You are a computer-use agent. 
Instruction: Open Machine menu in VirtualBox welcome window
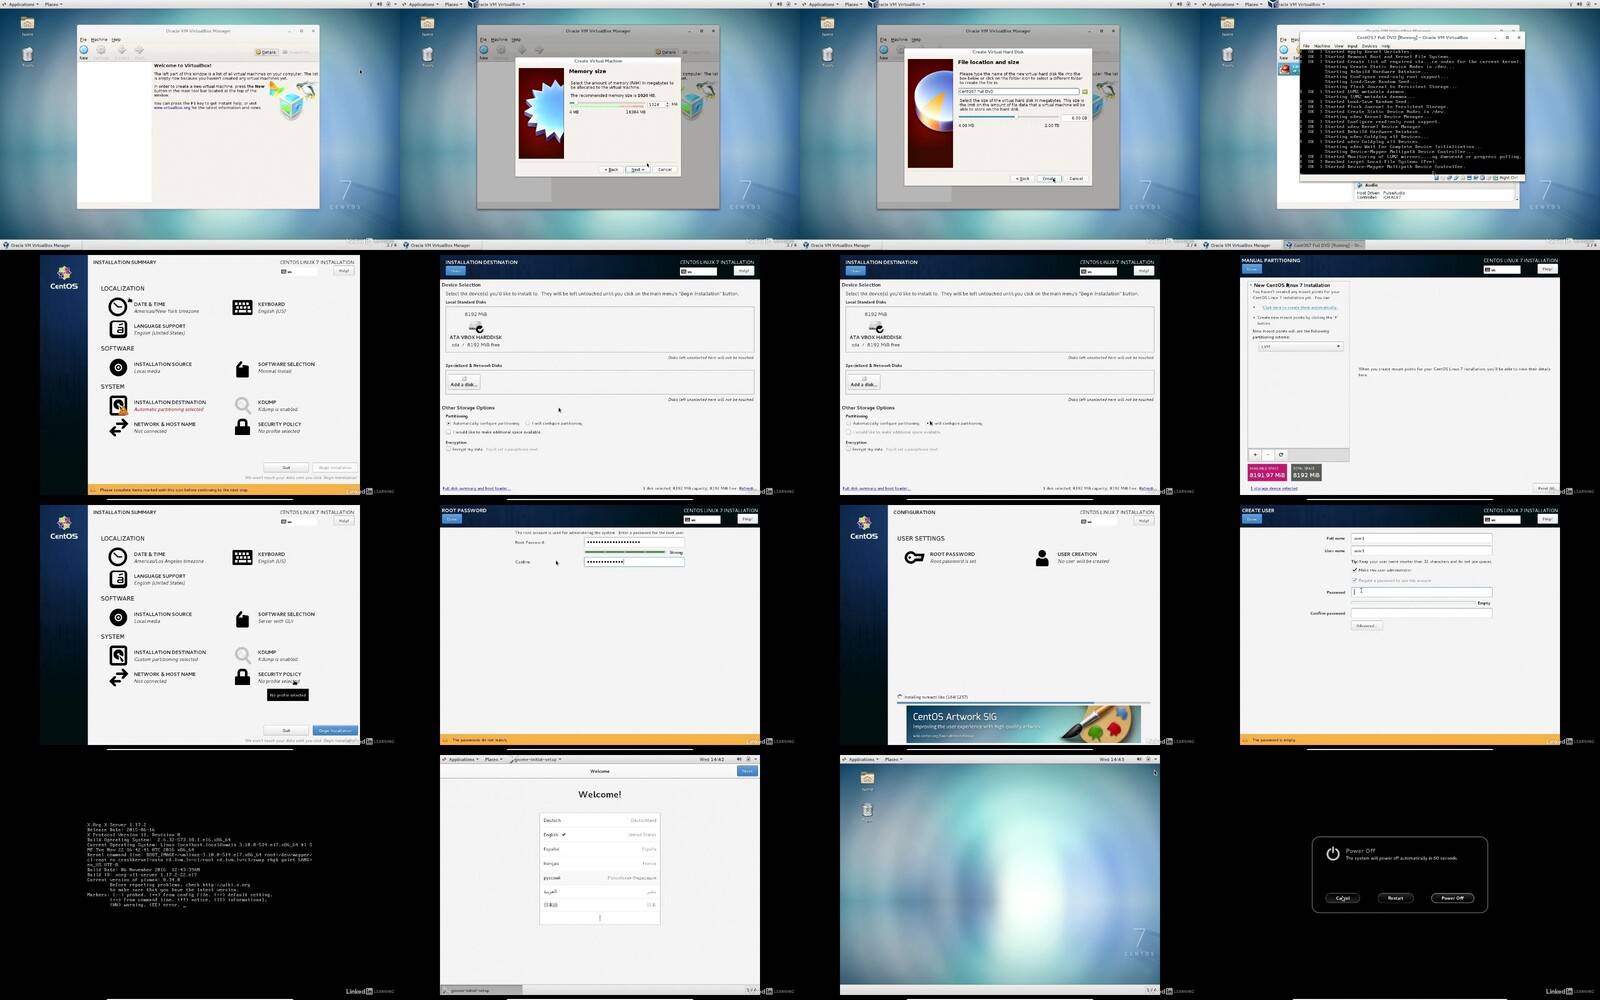[99, 40]
